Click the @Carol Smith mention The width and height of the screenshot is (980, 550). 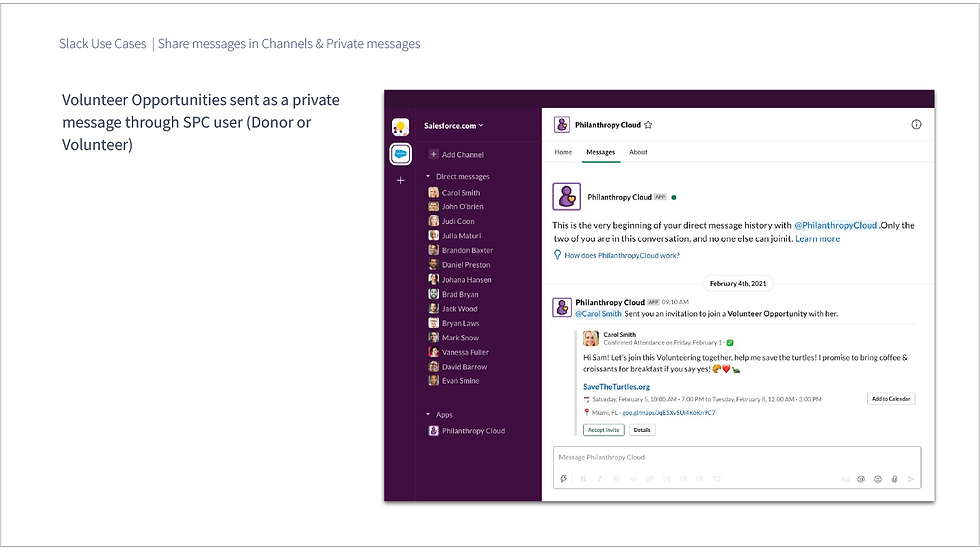[598, 314]
